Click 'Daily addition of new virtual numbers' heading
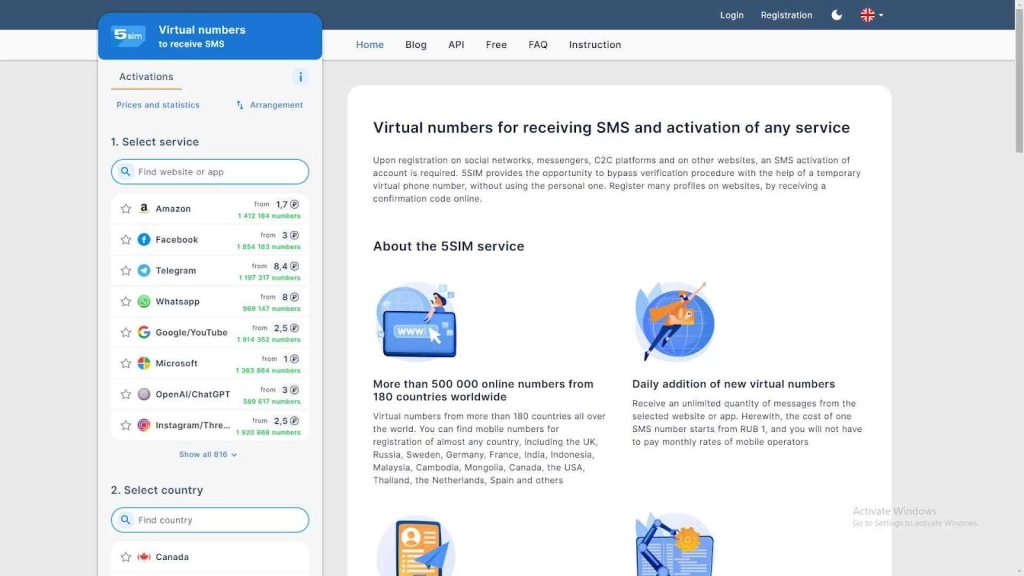 click(733, 384)
